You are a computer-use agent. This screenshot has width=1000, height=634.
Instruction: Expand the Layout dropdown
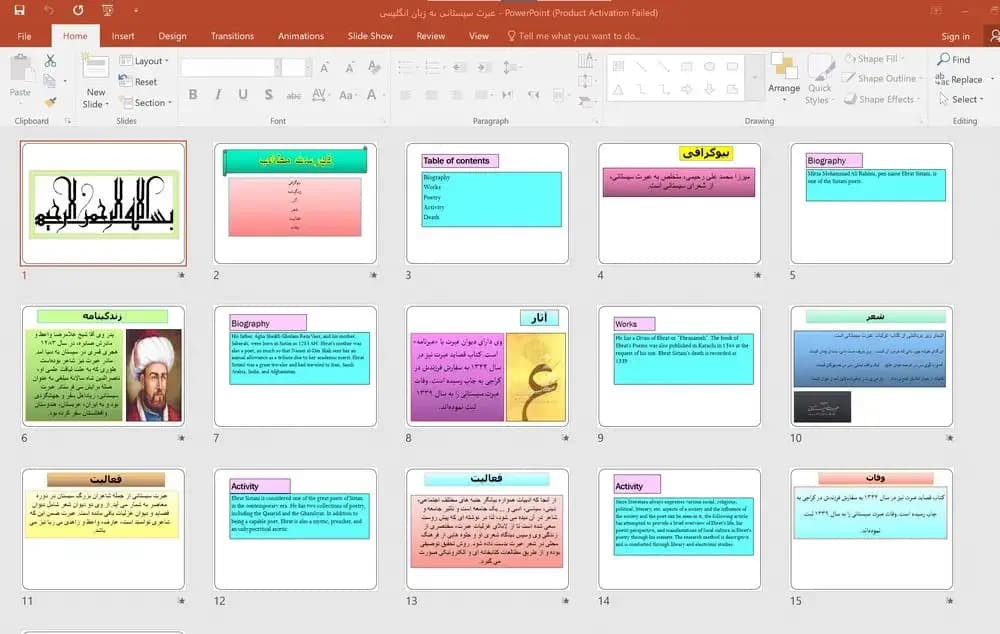pos(144,61)
